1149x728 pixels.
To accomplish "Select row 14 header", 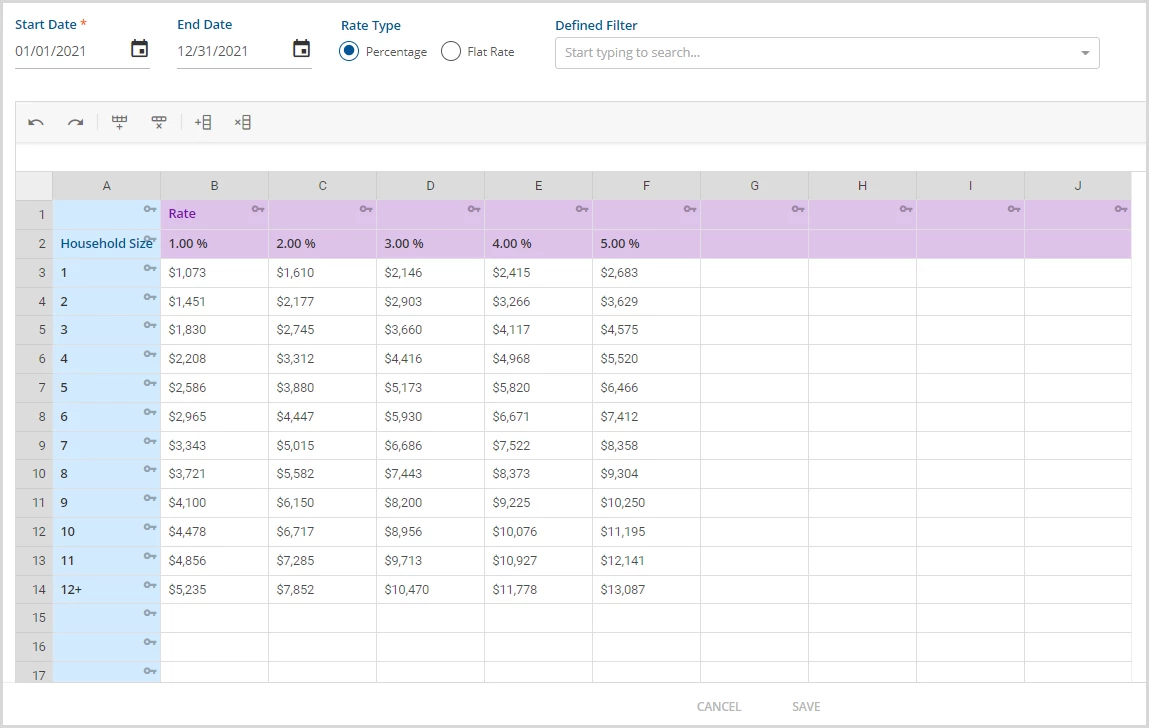I will pos(34,589).
